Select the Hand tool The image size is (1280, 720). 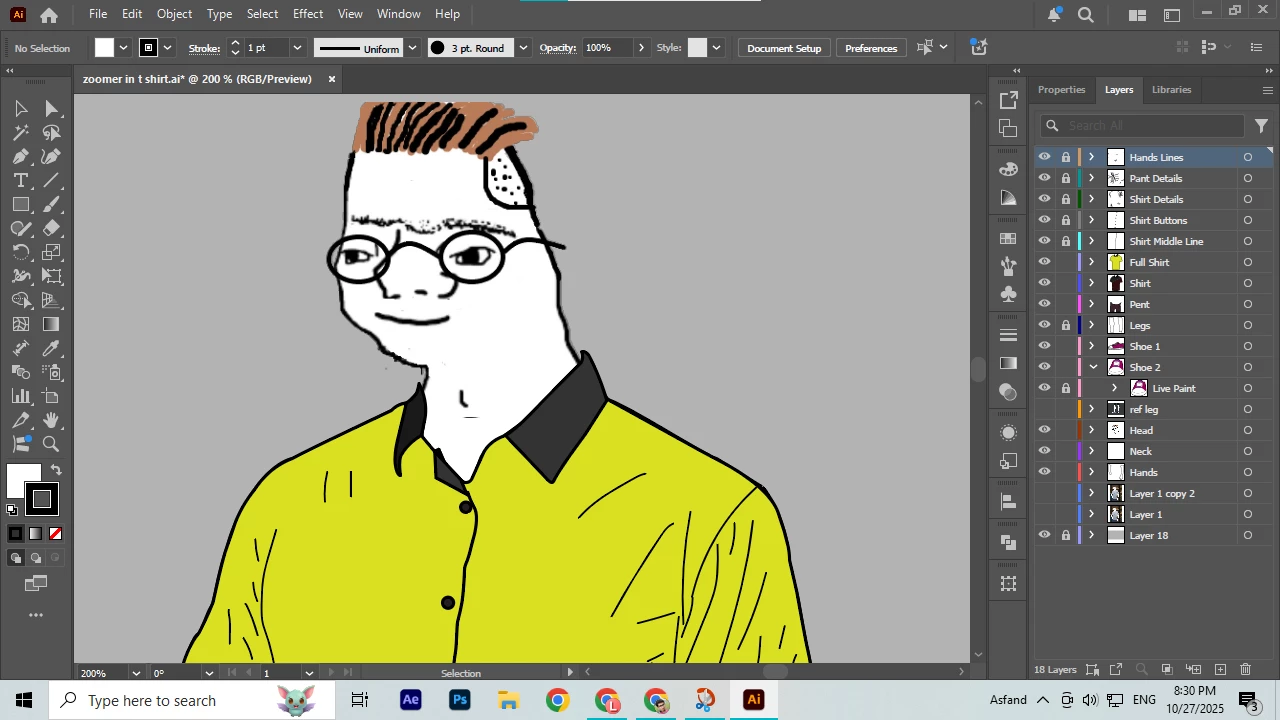coord(52,420)
